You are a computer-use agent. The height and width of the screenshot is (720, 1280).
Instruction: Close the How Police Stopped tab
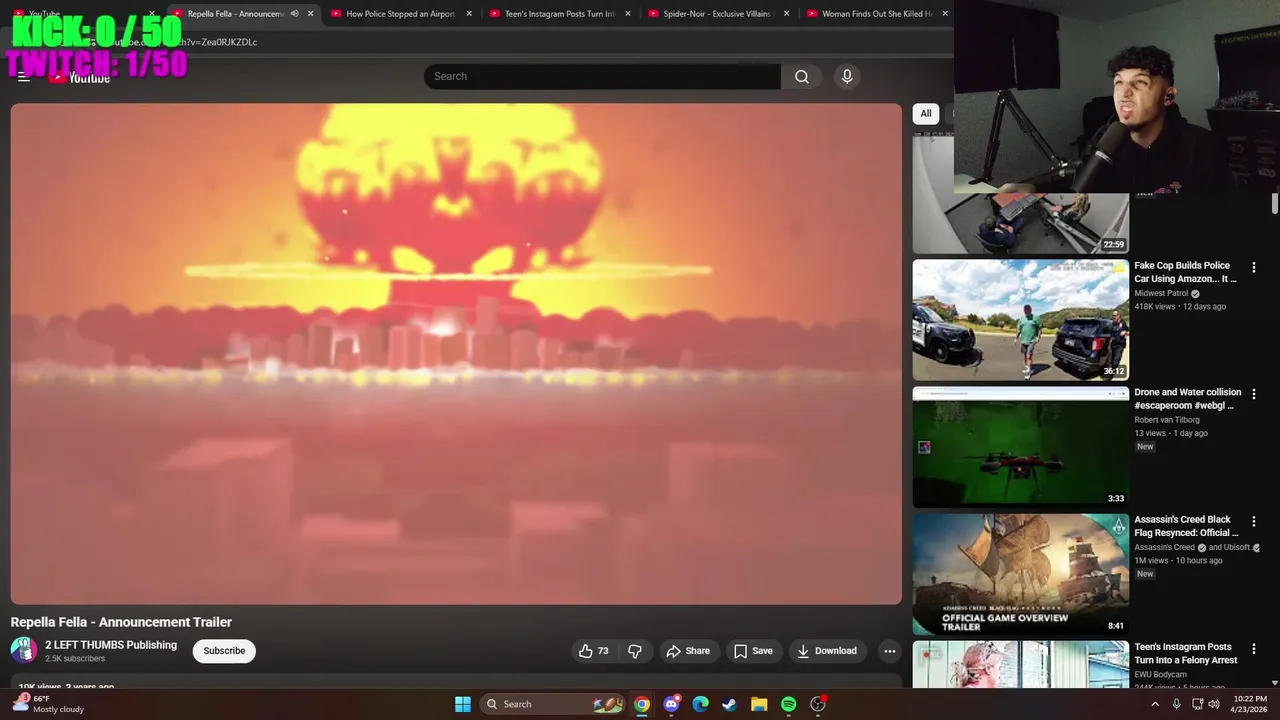[x=469, y=14]
